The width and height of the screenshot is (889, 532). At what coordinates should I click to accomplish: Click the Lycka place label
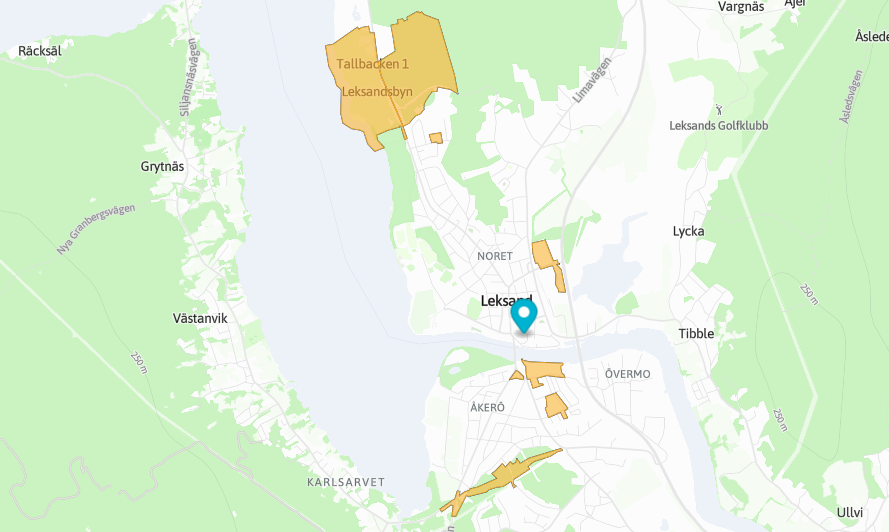[x=688, y=231]
